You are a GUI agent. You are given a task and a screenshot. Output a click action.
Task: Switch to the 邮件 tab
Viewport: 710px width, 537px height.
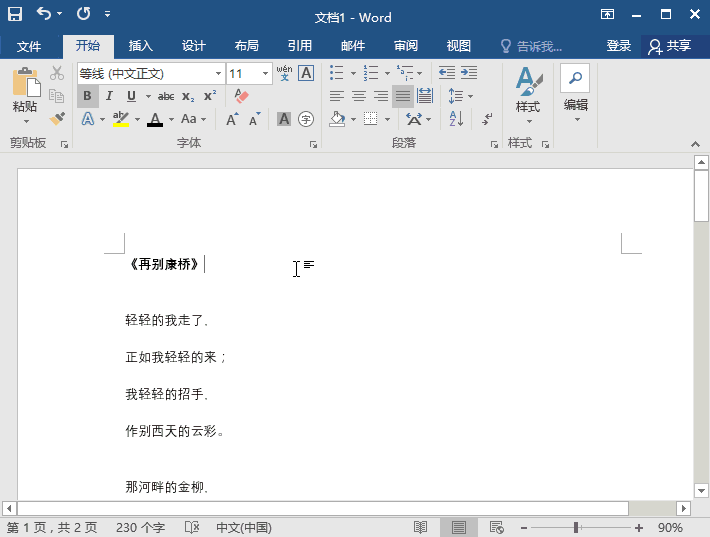pyautogui.click(x=353, y=46)
